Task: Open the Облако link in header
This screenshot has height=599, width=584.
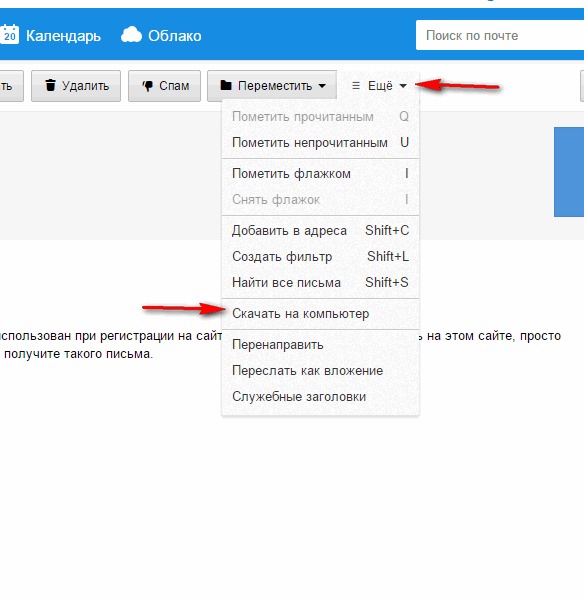Action: coord(175,36)
